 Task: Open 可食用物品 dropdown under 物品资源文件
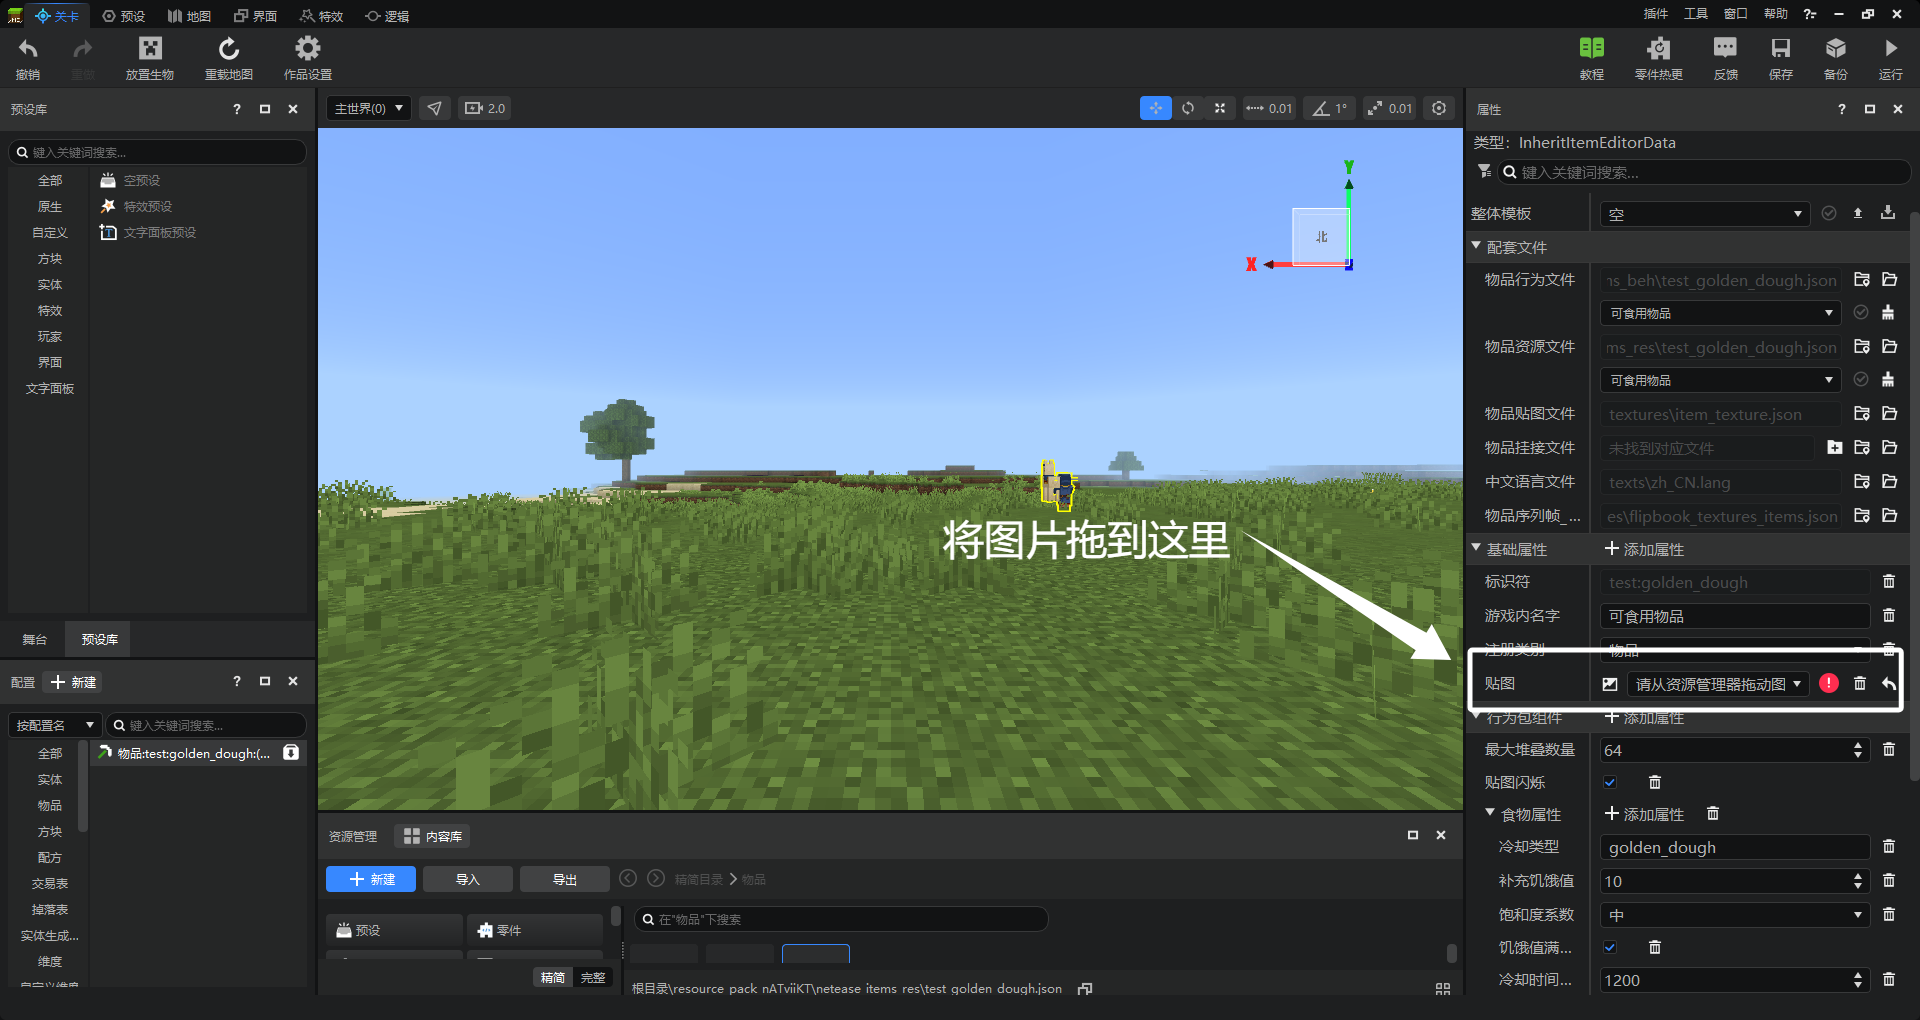click(x=1721, y=380)
